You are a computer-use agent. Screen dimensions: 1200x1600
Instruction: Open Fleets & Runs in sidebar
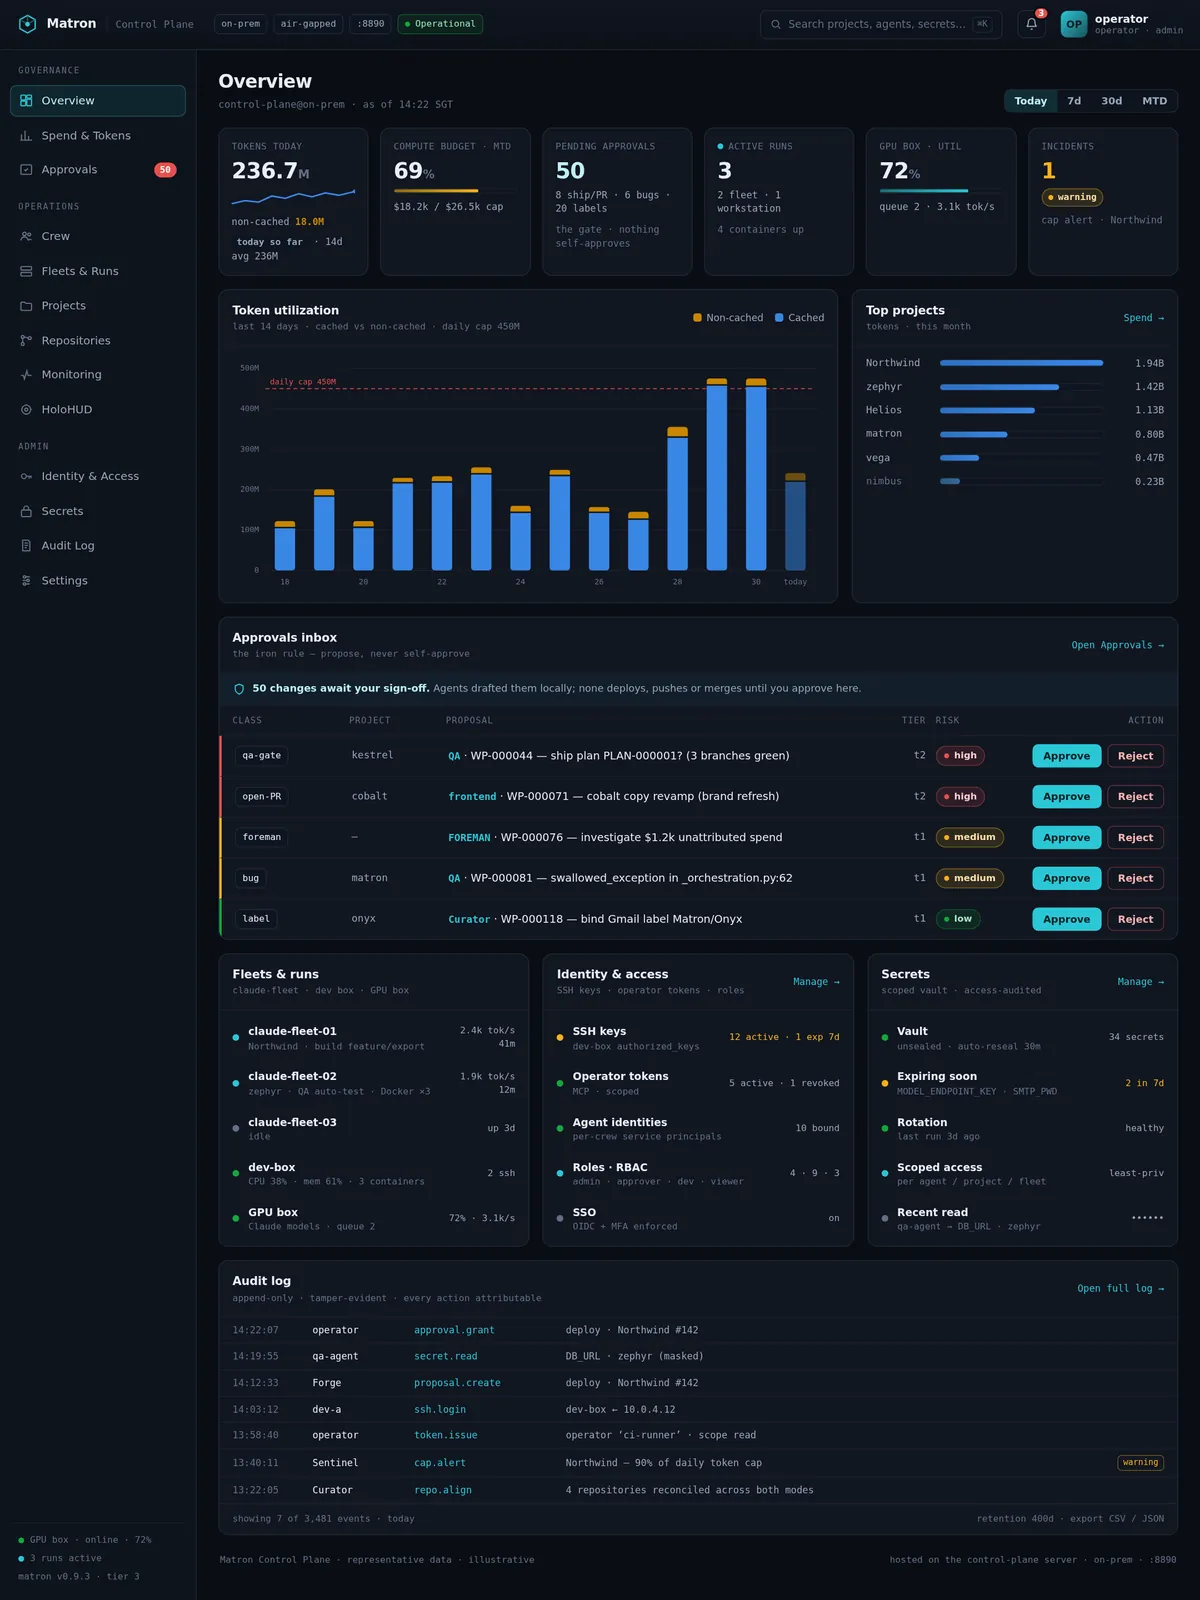98,271
